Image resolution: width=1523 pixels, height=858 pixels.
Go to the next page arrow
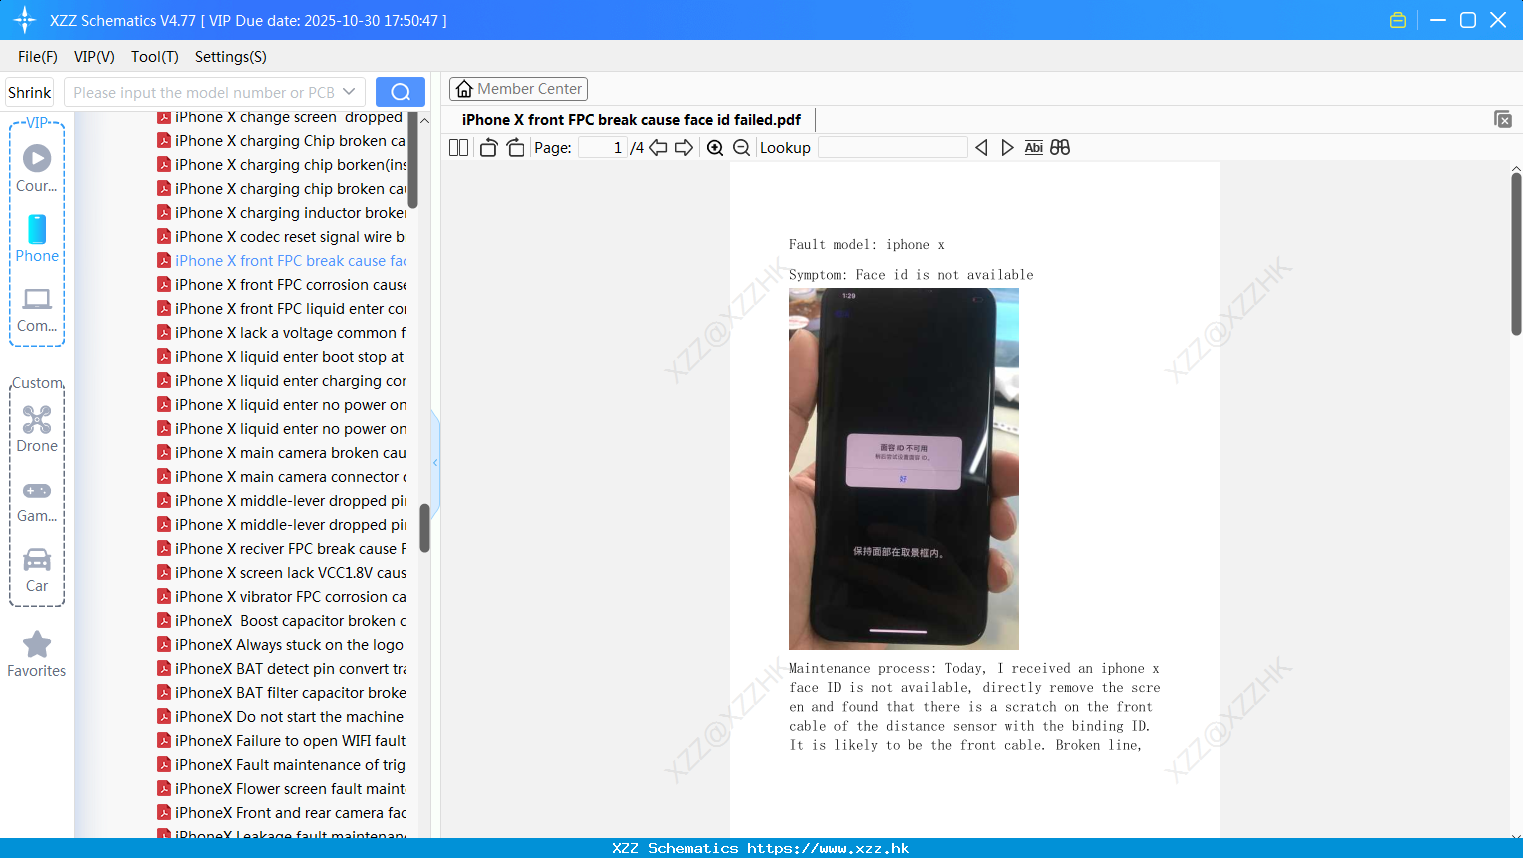tap(684, 147)
